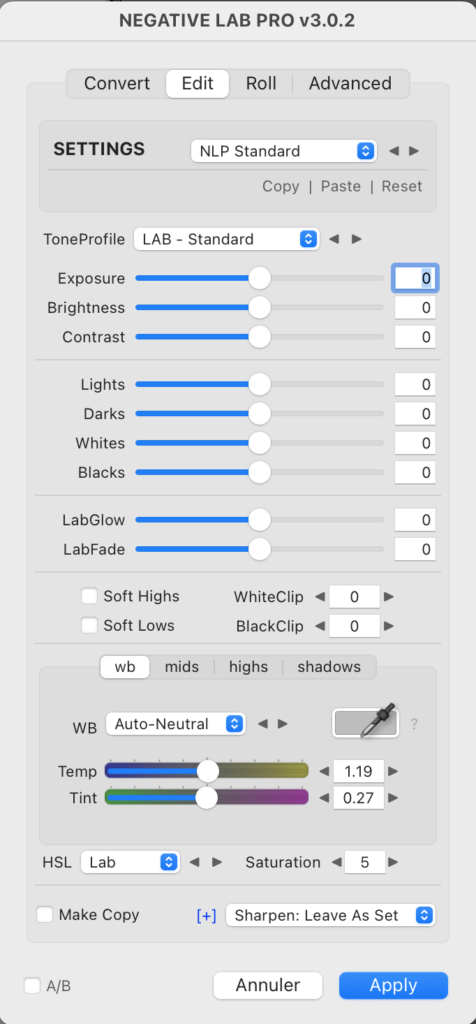Toggle the Make Copy checkbox
Image resolution: width=476 pixels, height=1024 pixels.
coord(44,915)
